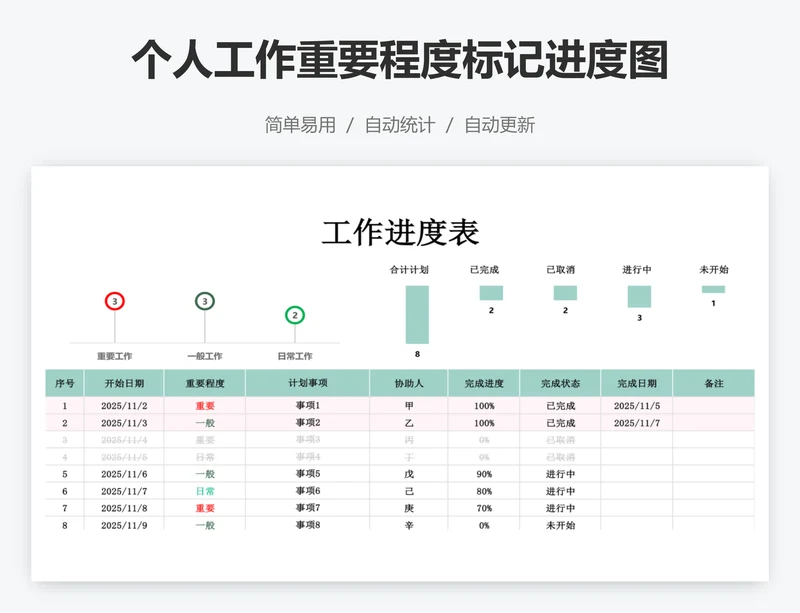800x613 pixels.
Task: Click the 事项8 plan item cell
Action: click(x=308, y=525)
